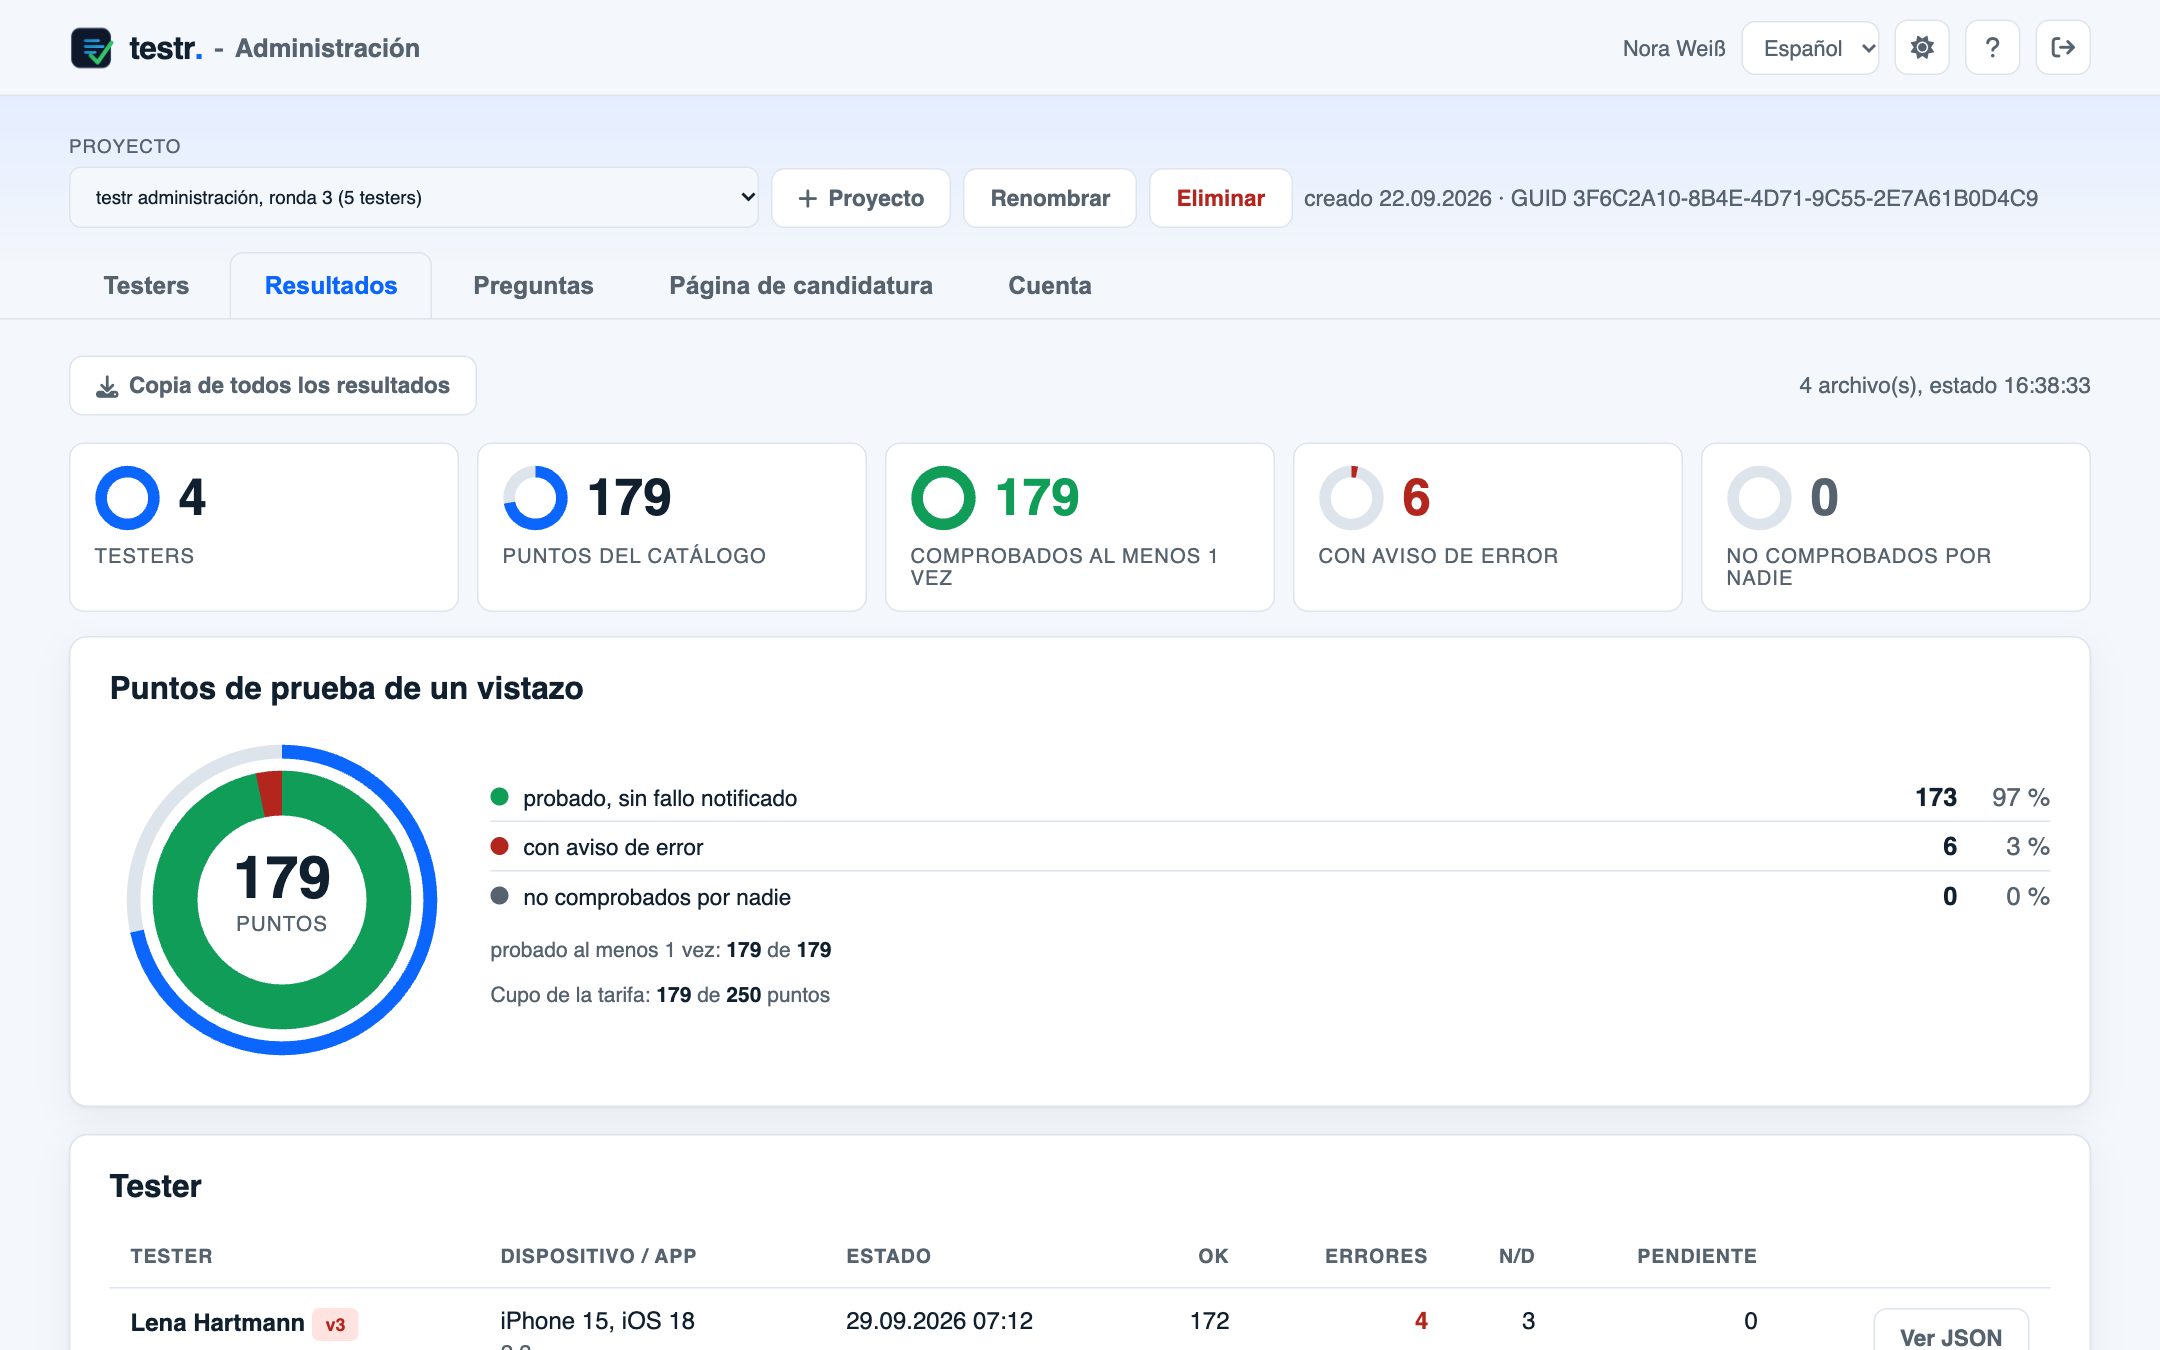Open the Cuenta tab
Screen dimensions: 2160x1350
(1050, 286)
